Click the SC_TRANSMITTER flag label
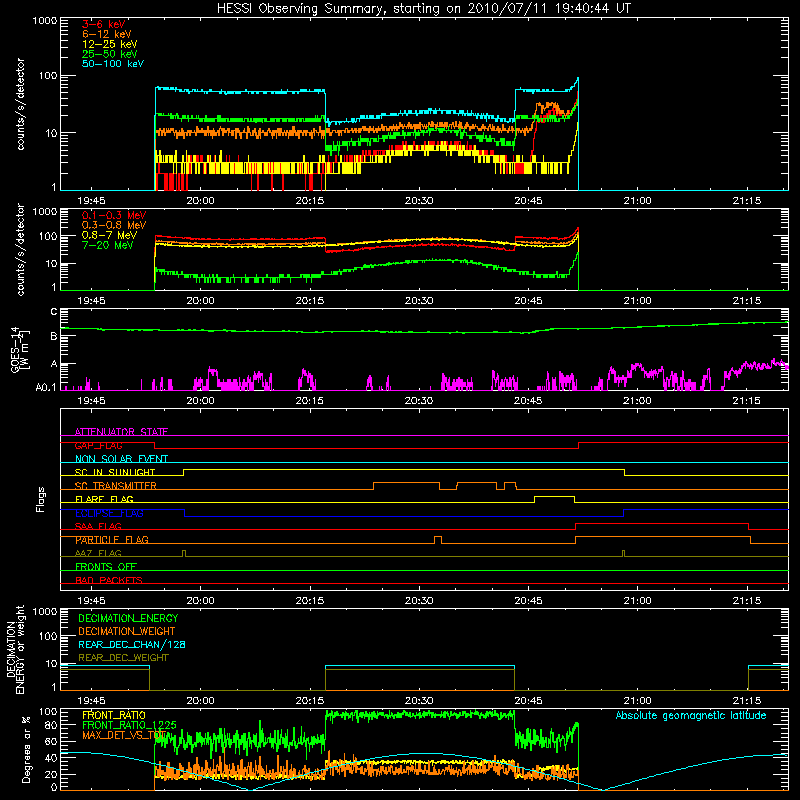The width and height of the screenshot is (800, 800). [116, 486]
